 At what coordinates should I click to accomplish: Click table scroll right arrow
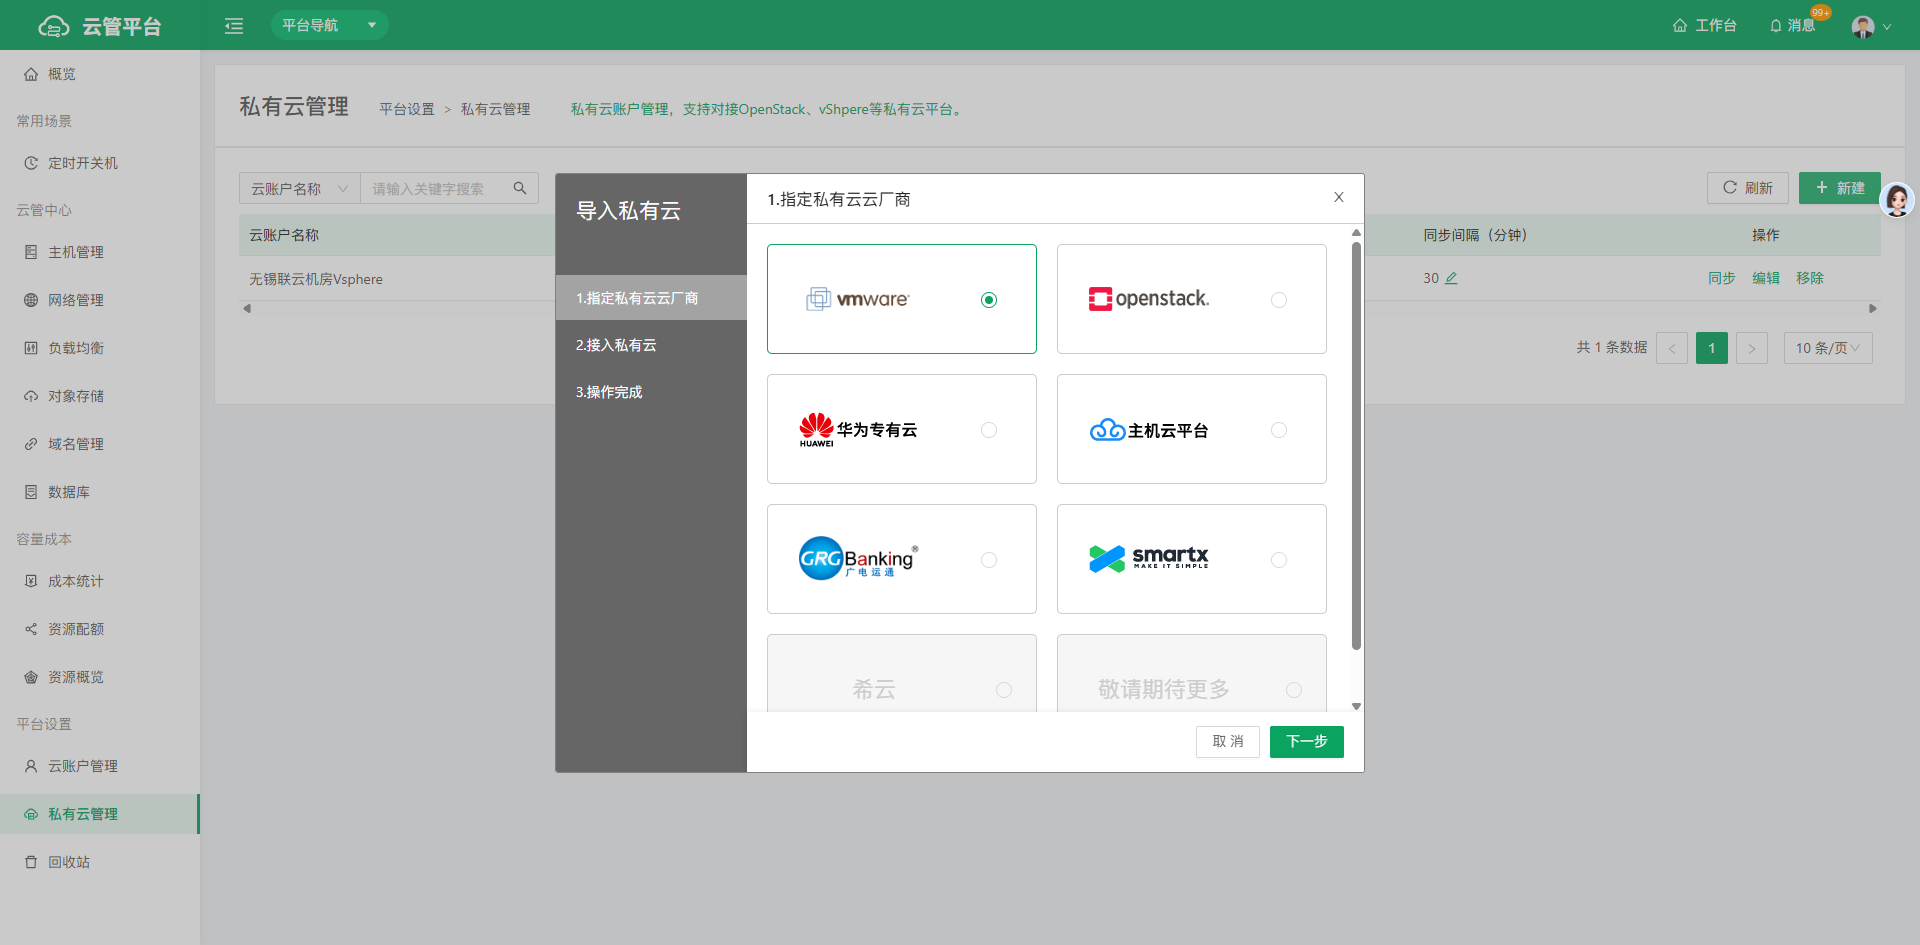1873,309
